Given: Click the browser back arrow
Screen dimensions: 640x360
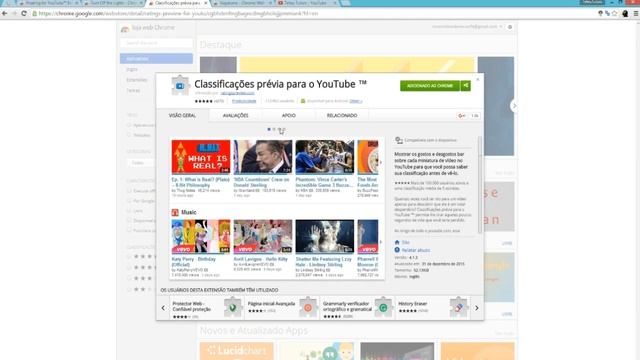Looking at the screenshot, I should (4, 13).
